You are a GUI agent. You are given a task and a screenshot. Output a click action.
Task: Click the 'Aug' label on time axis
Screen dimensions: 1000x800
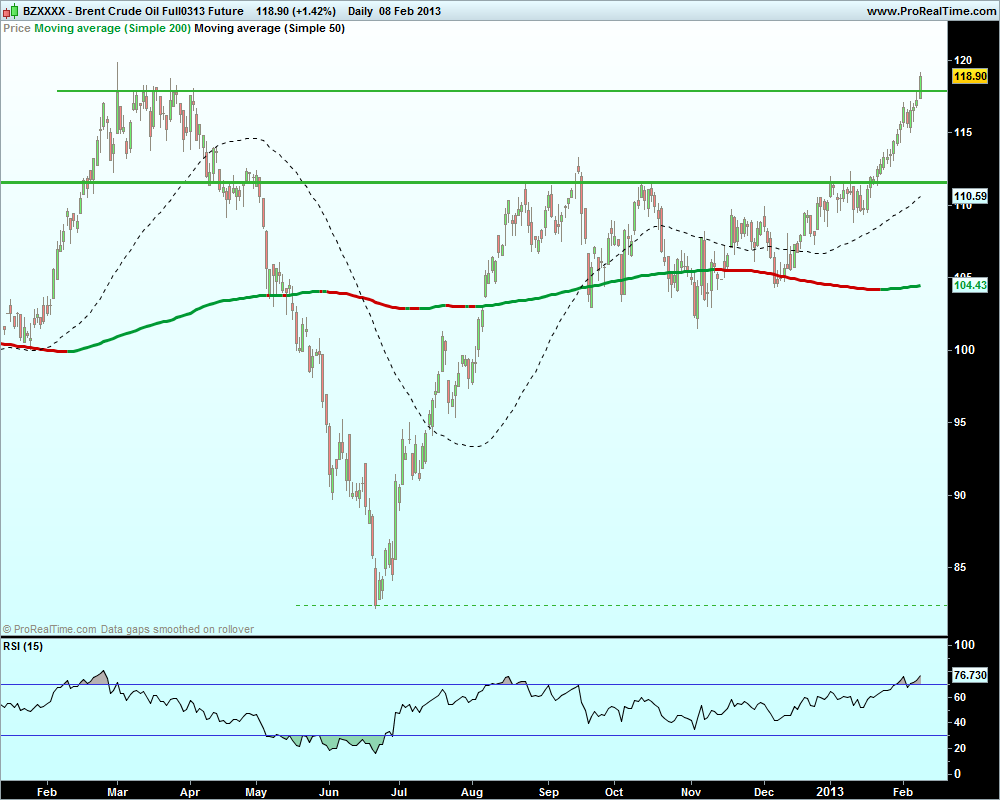[x=472, y=792]
